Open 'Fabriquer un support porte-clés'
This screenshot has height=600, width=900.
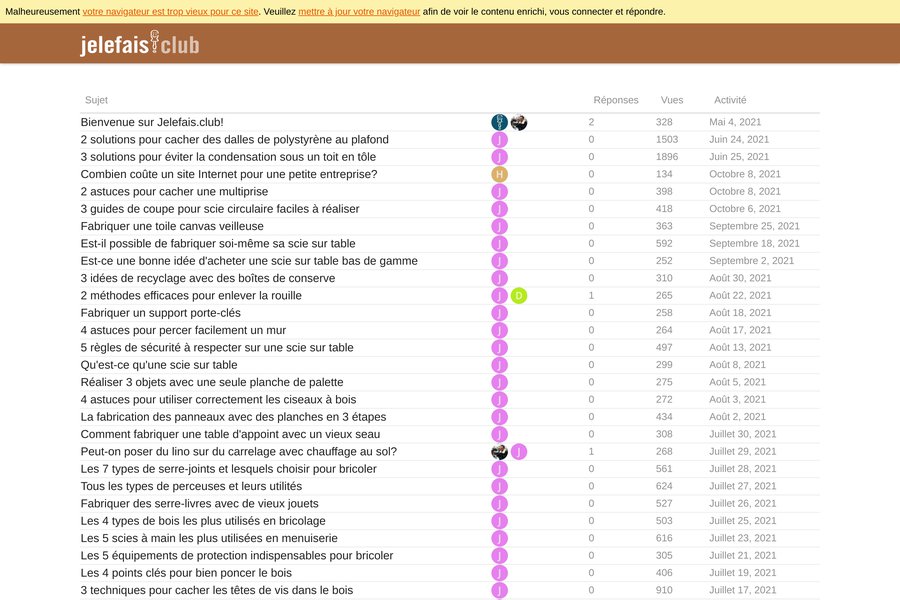[x=161, y=313]
